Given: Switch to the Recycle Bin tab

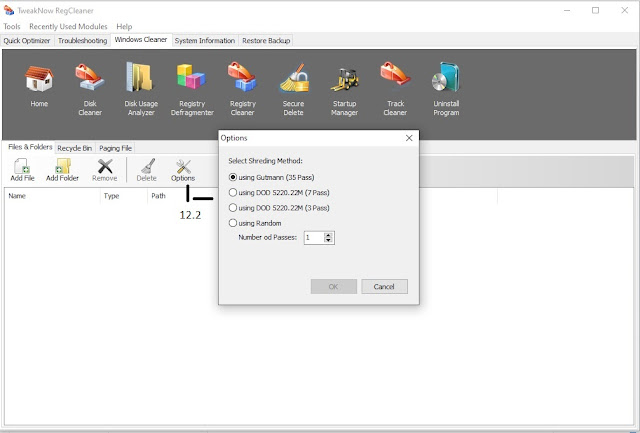Looking at the screenshot, I should click(x=75, y=148).
